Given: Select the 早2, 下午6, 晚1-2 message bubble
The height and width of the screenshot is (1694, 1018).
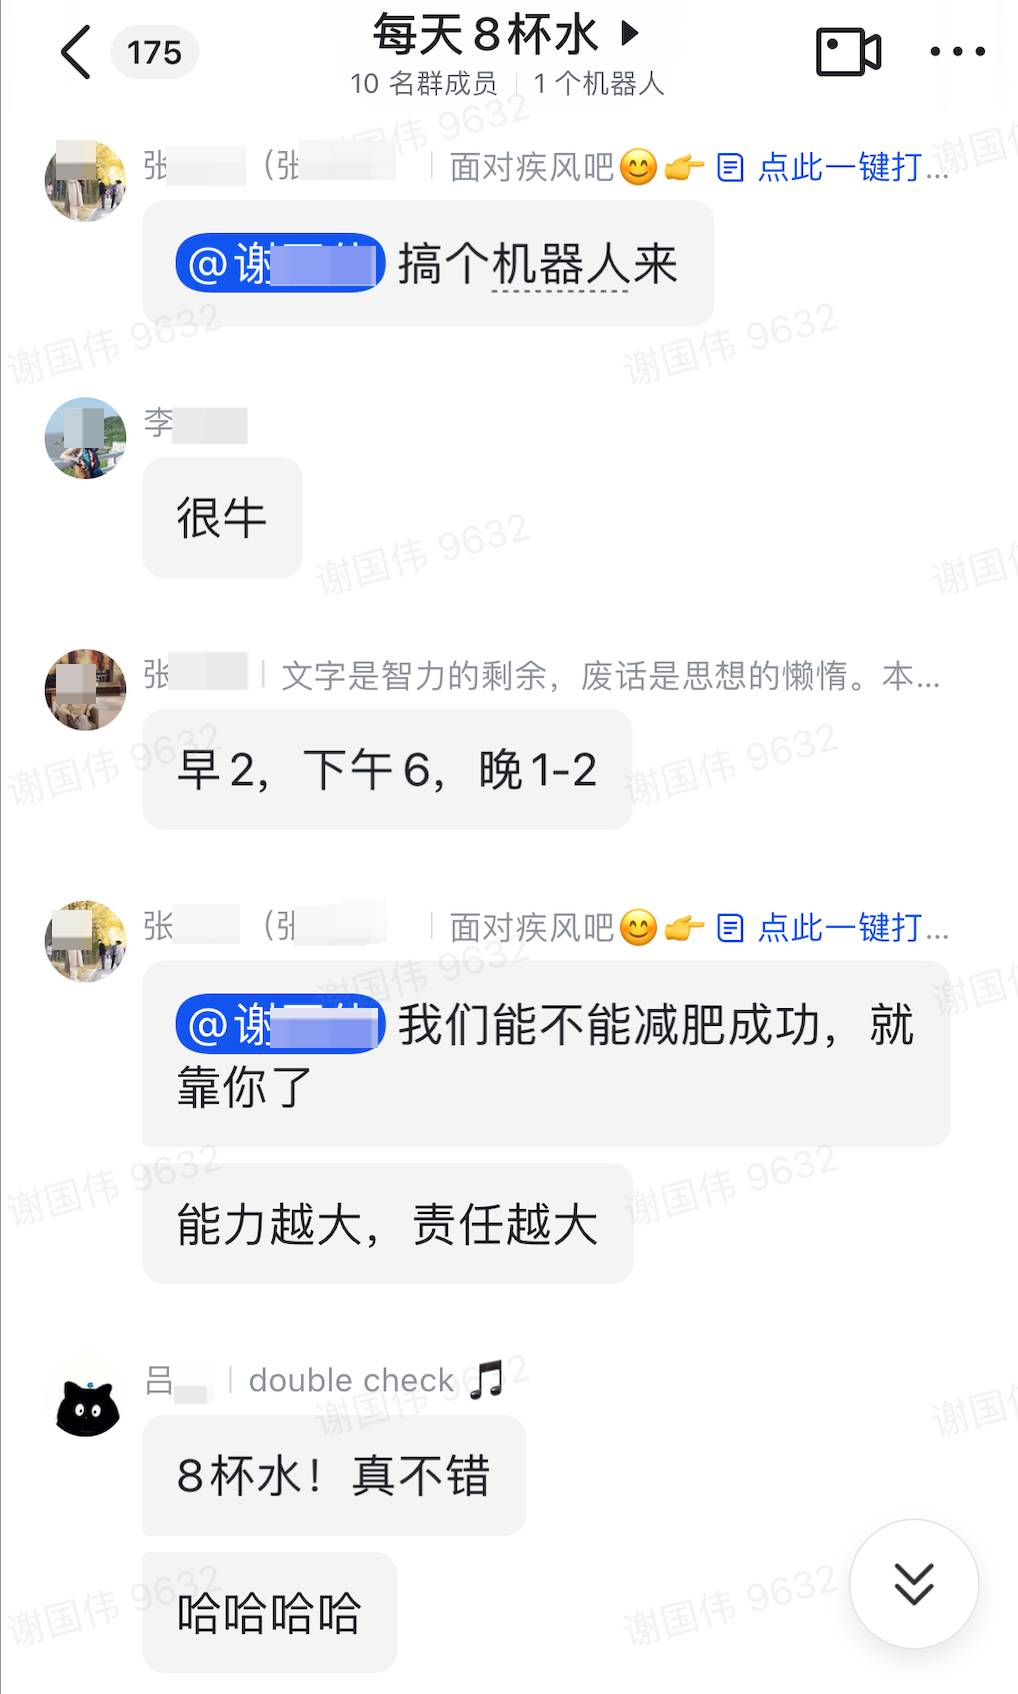Looking at the screenshot, I should coord(387,770).
